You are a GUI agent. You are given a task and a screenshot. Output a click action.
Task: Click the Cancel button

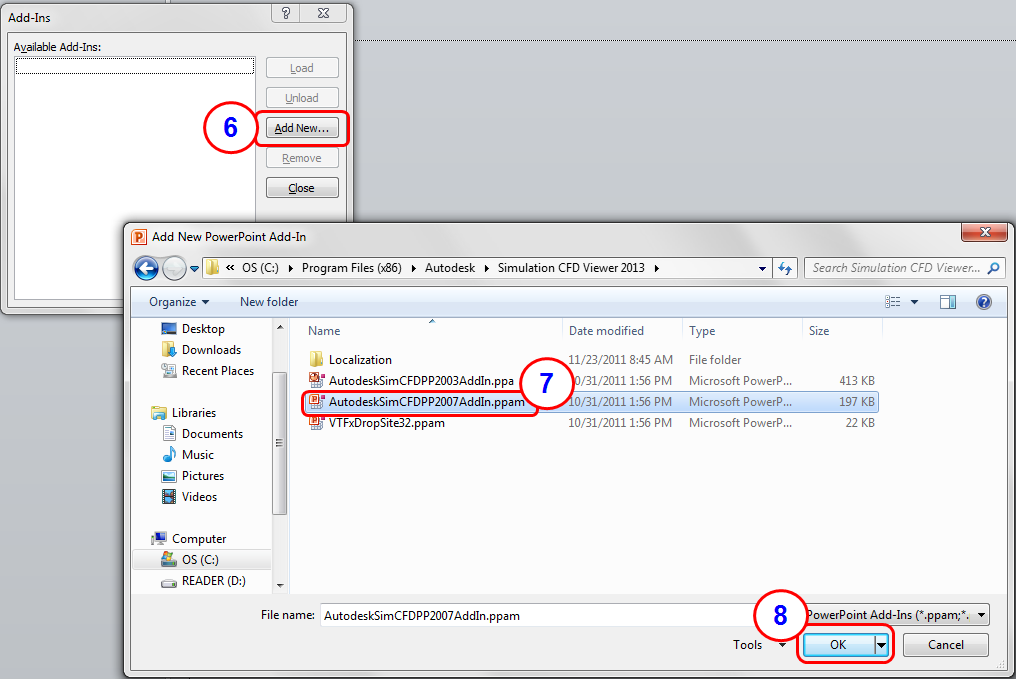pyautogui.click(x=945, y=645)
